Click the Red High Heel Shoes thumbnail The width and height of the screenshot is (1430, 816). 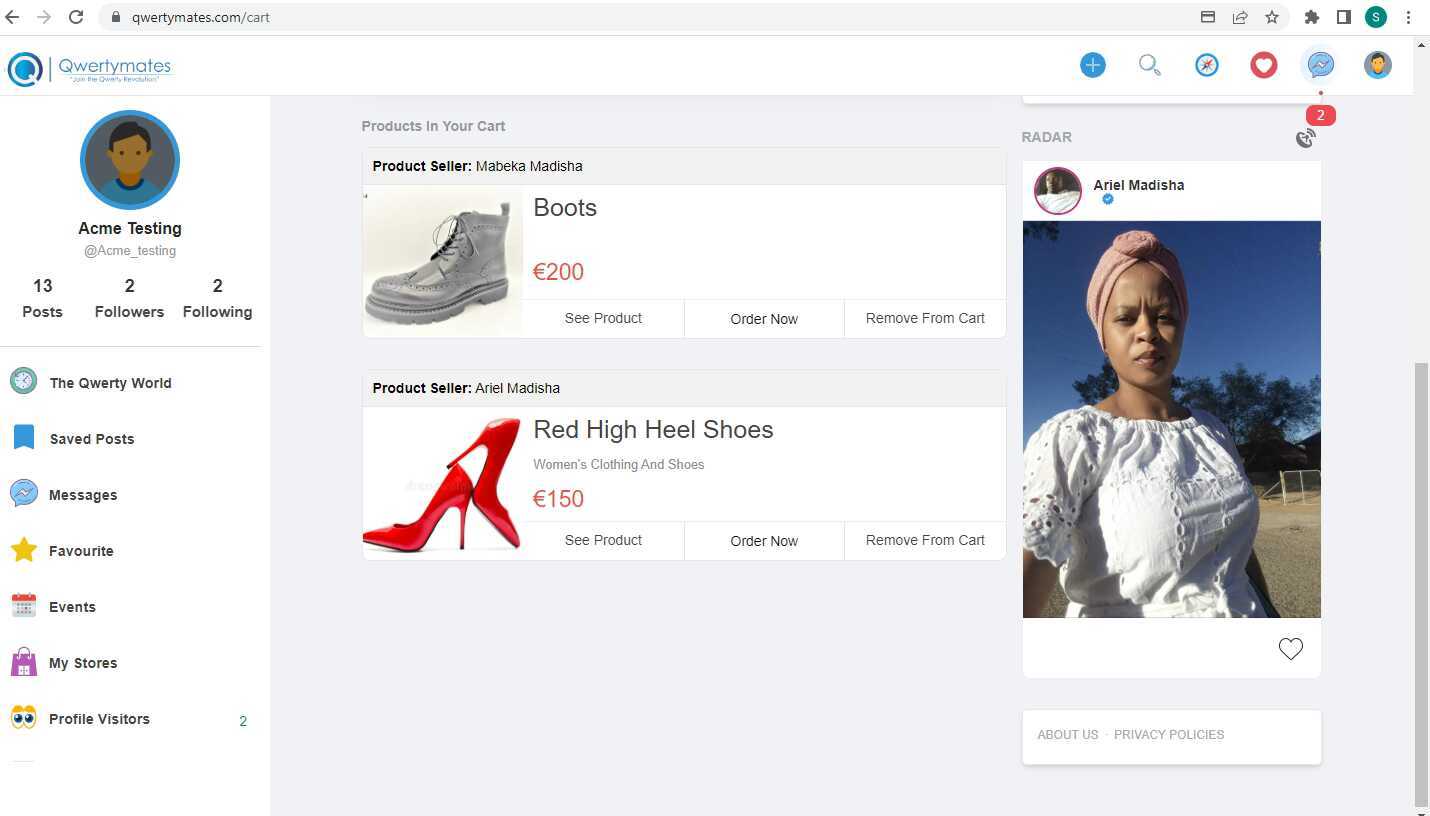tap(442, 485)
